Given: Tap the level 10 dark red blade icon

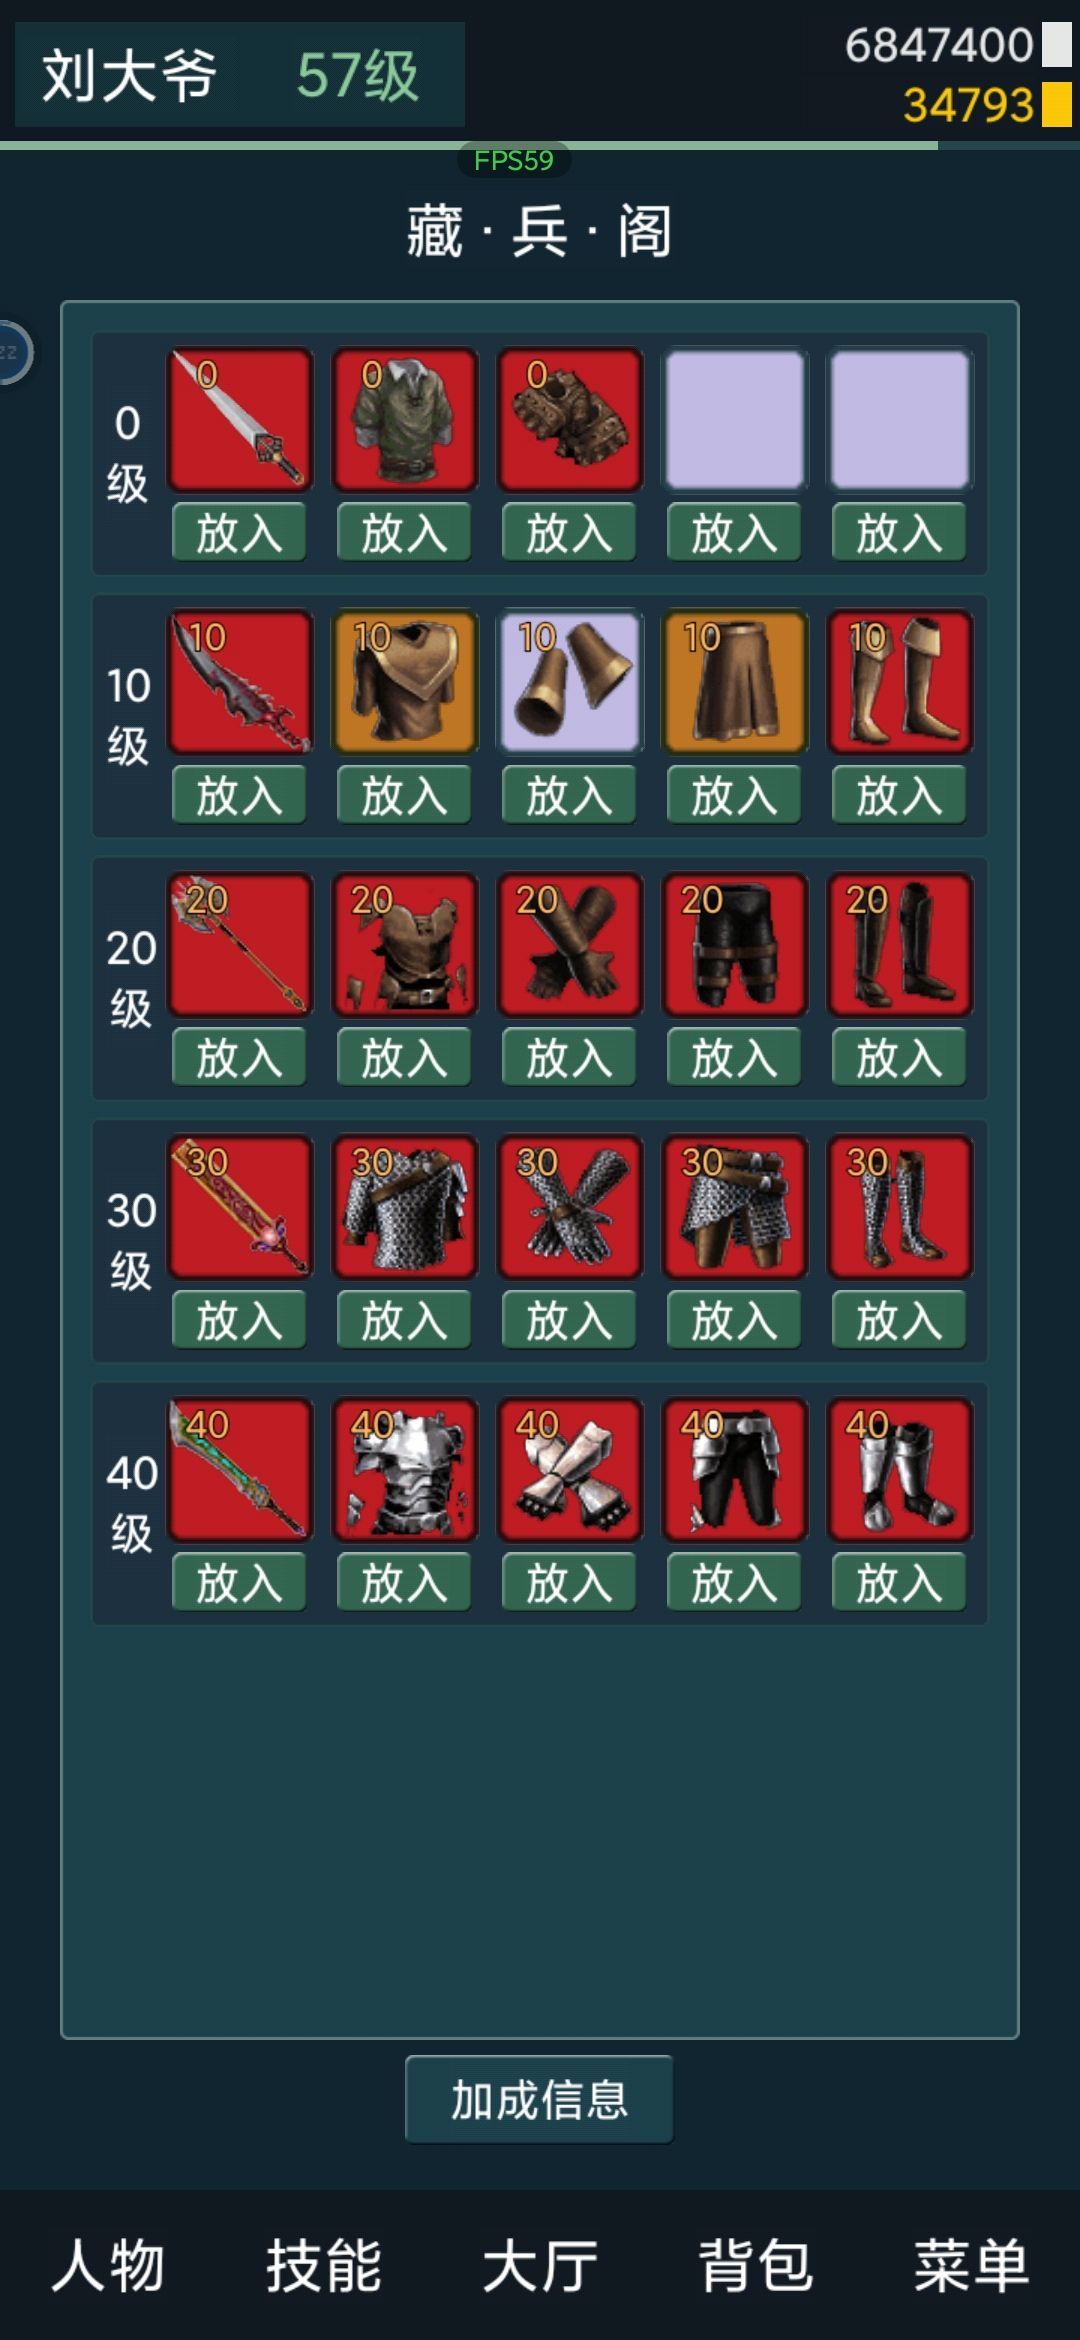Looking at the screenshot, I should [240, 682].
